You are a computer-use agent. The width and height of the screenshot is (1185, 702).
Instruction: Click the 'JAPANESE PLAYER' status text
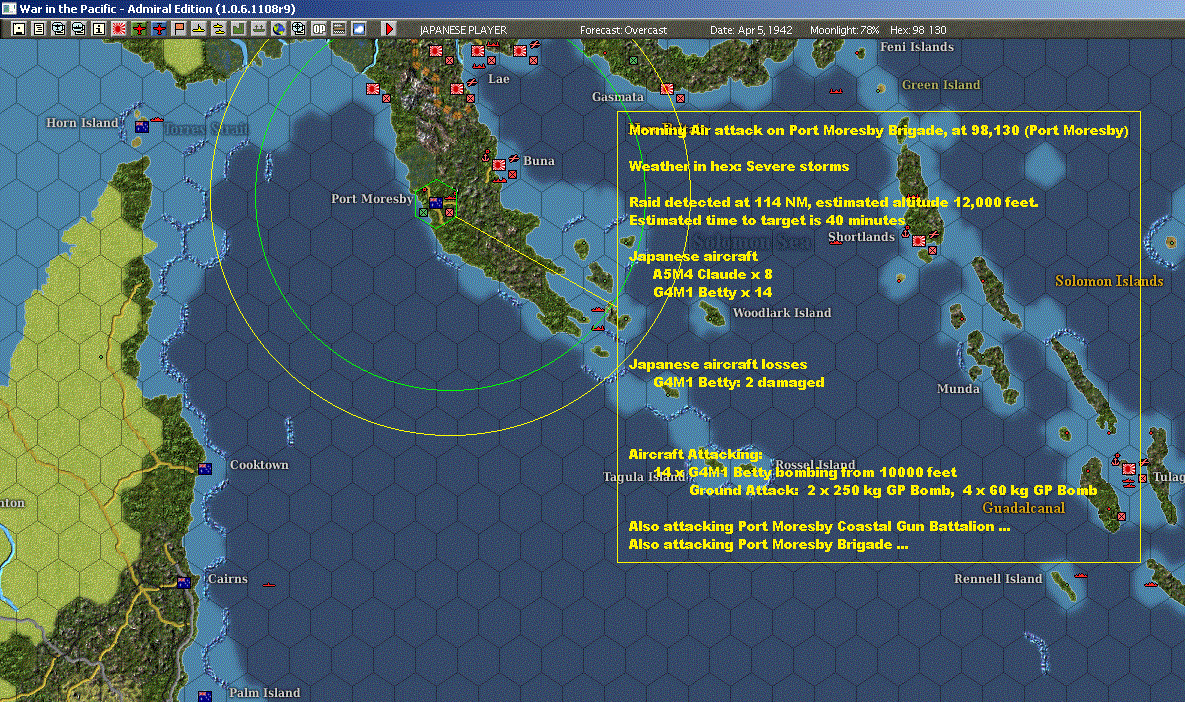[463, 30]
